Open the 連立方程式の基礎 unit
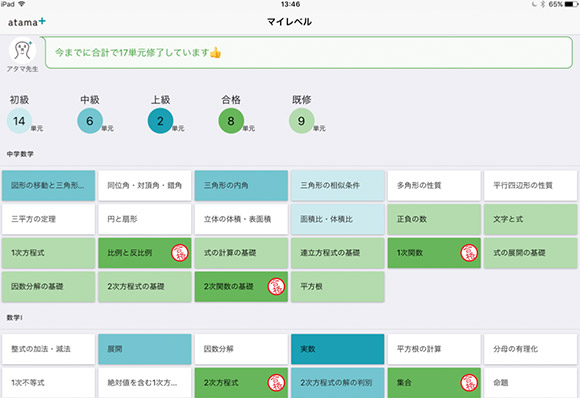The height and width of the screenshot is (398, 580). pyautogui.click(x=338, y=253)
